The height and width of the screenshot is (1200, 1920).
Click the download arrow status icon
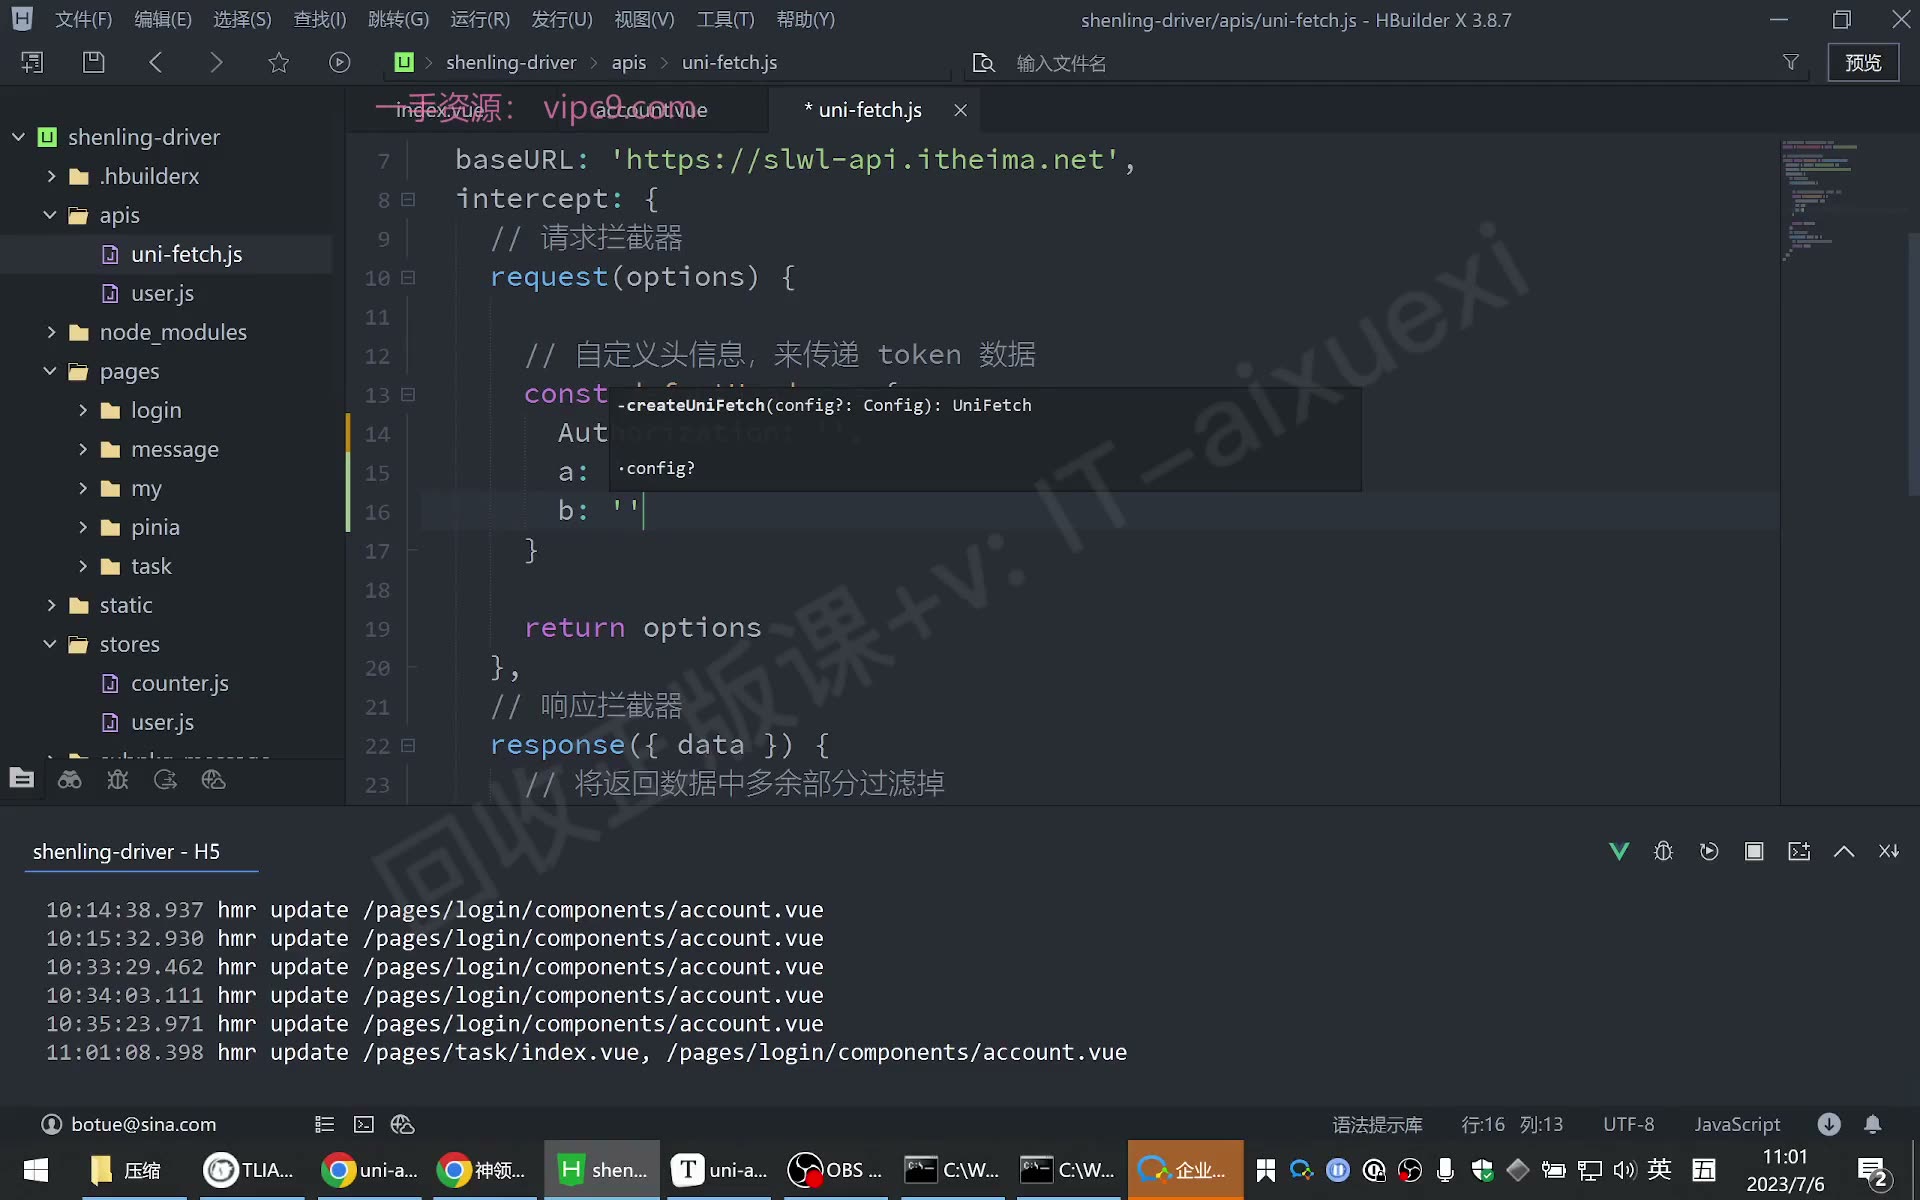pos(1829,1124)
